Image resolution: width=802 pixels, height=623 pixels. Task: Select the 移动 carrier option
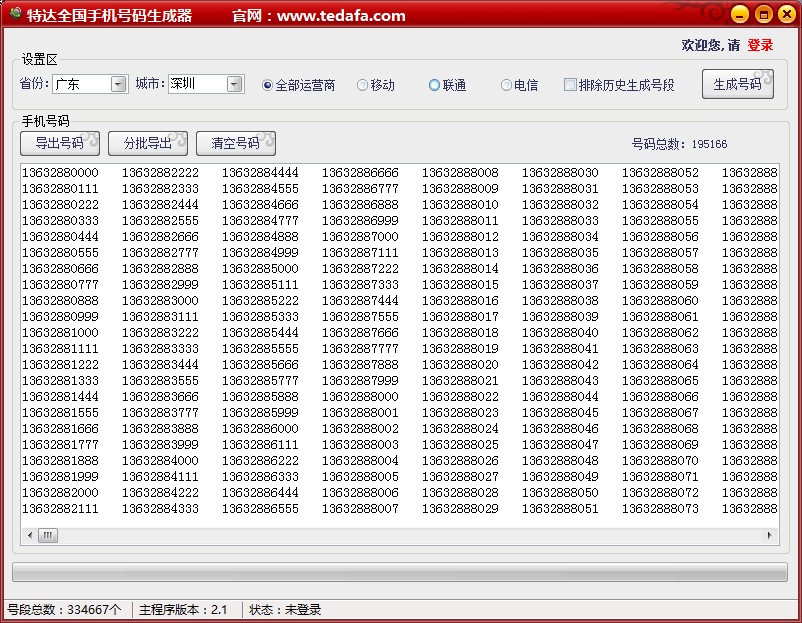[x=362, y=85]
